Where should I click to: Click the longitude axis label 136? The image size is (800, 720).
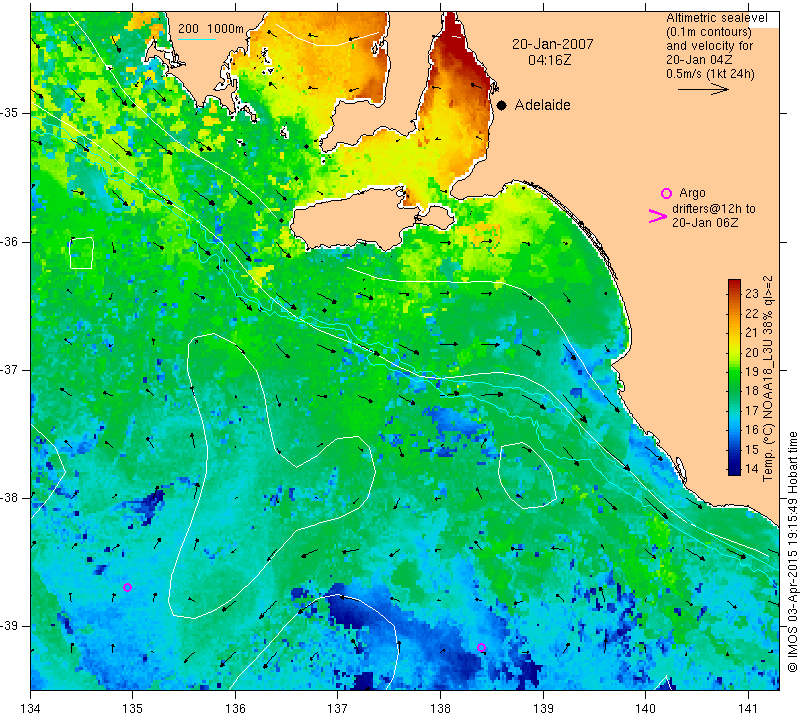click(235, 709)
